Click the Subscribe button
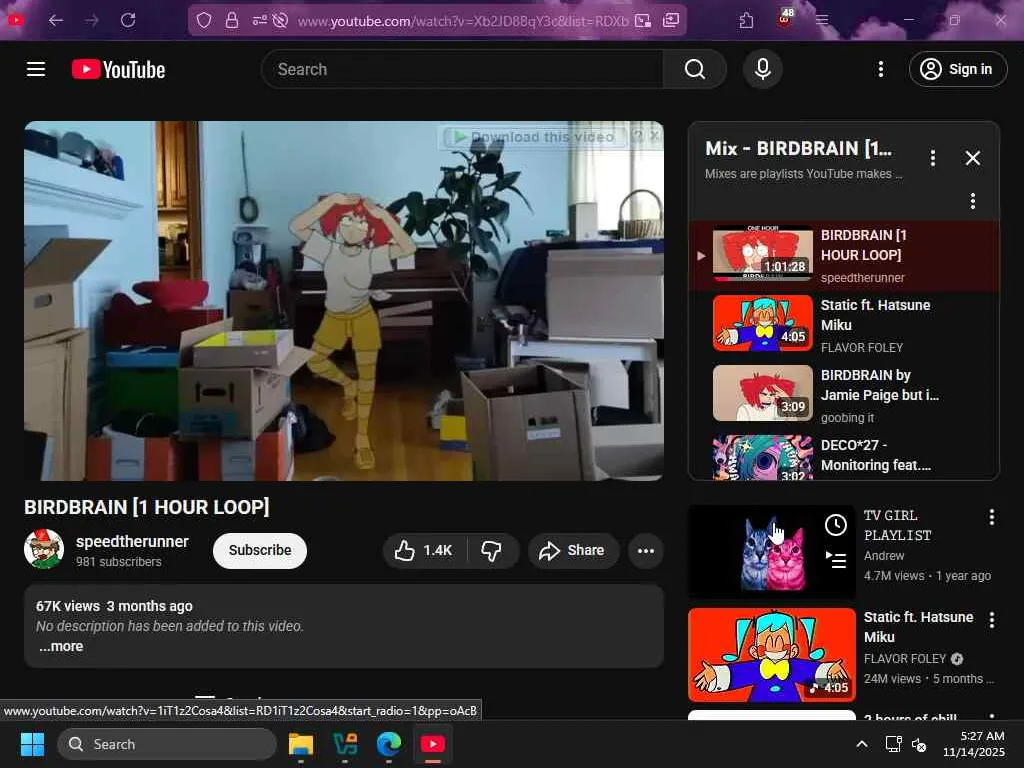Image resolution: width=1024 pixels, height=768 pixels. (259, 551)
